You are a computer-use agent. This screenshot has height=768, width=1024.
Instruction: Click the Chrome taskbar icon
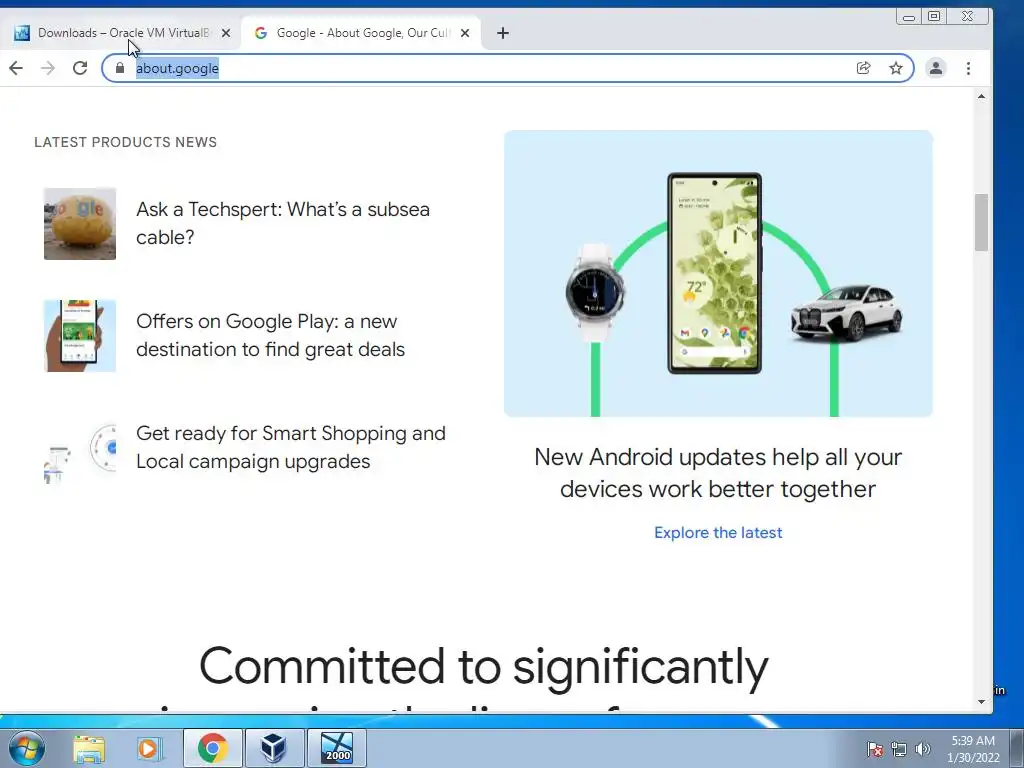(x=212, y=748)
